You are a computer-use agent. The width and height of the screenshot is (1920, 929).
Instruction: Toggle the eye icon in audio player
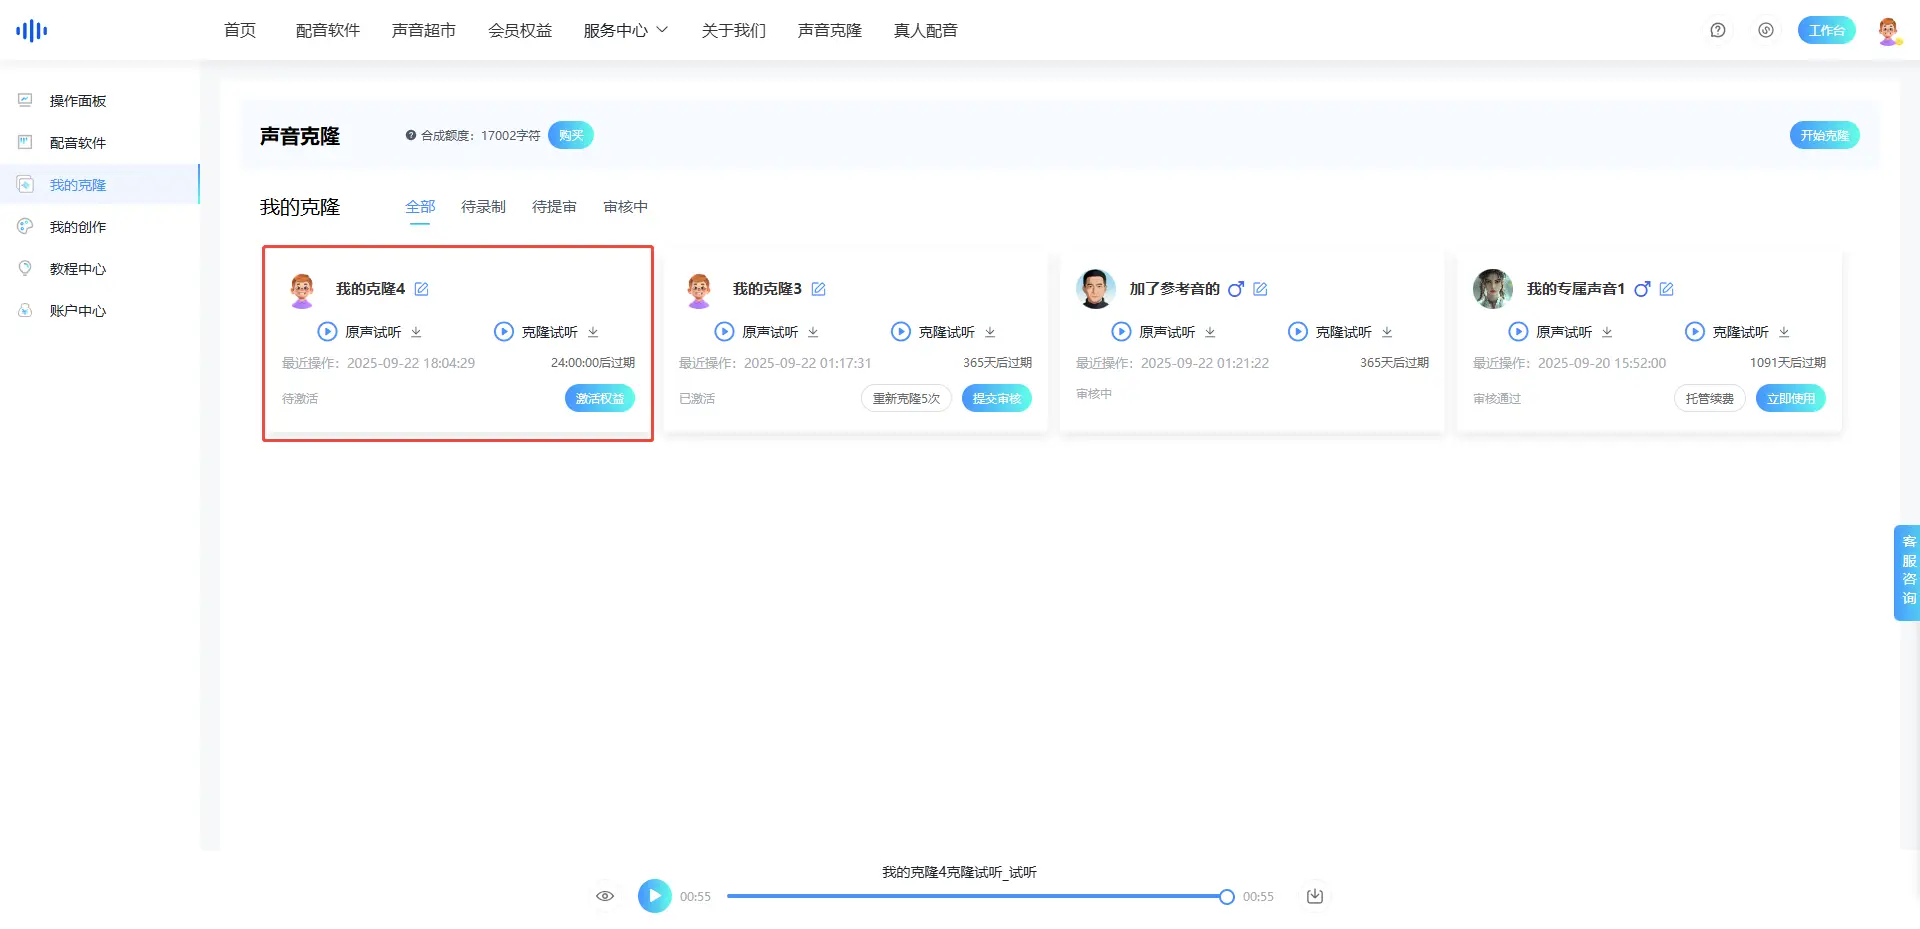click(x=605, y=896)
